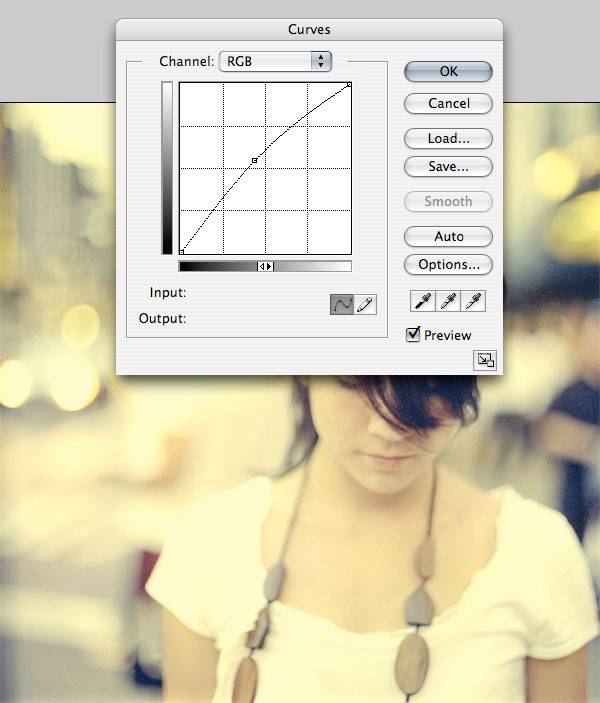
Task: Click the Save... button
Action: pos(448,167)
